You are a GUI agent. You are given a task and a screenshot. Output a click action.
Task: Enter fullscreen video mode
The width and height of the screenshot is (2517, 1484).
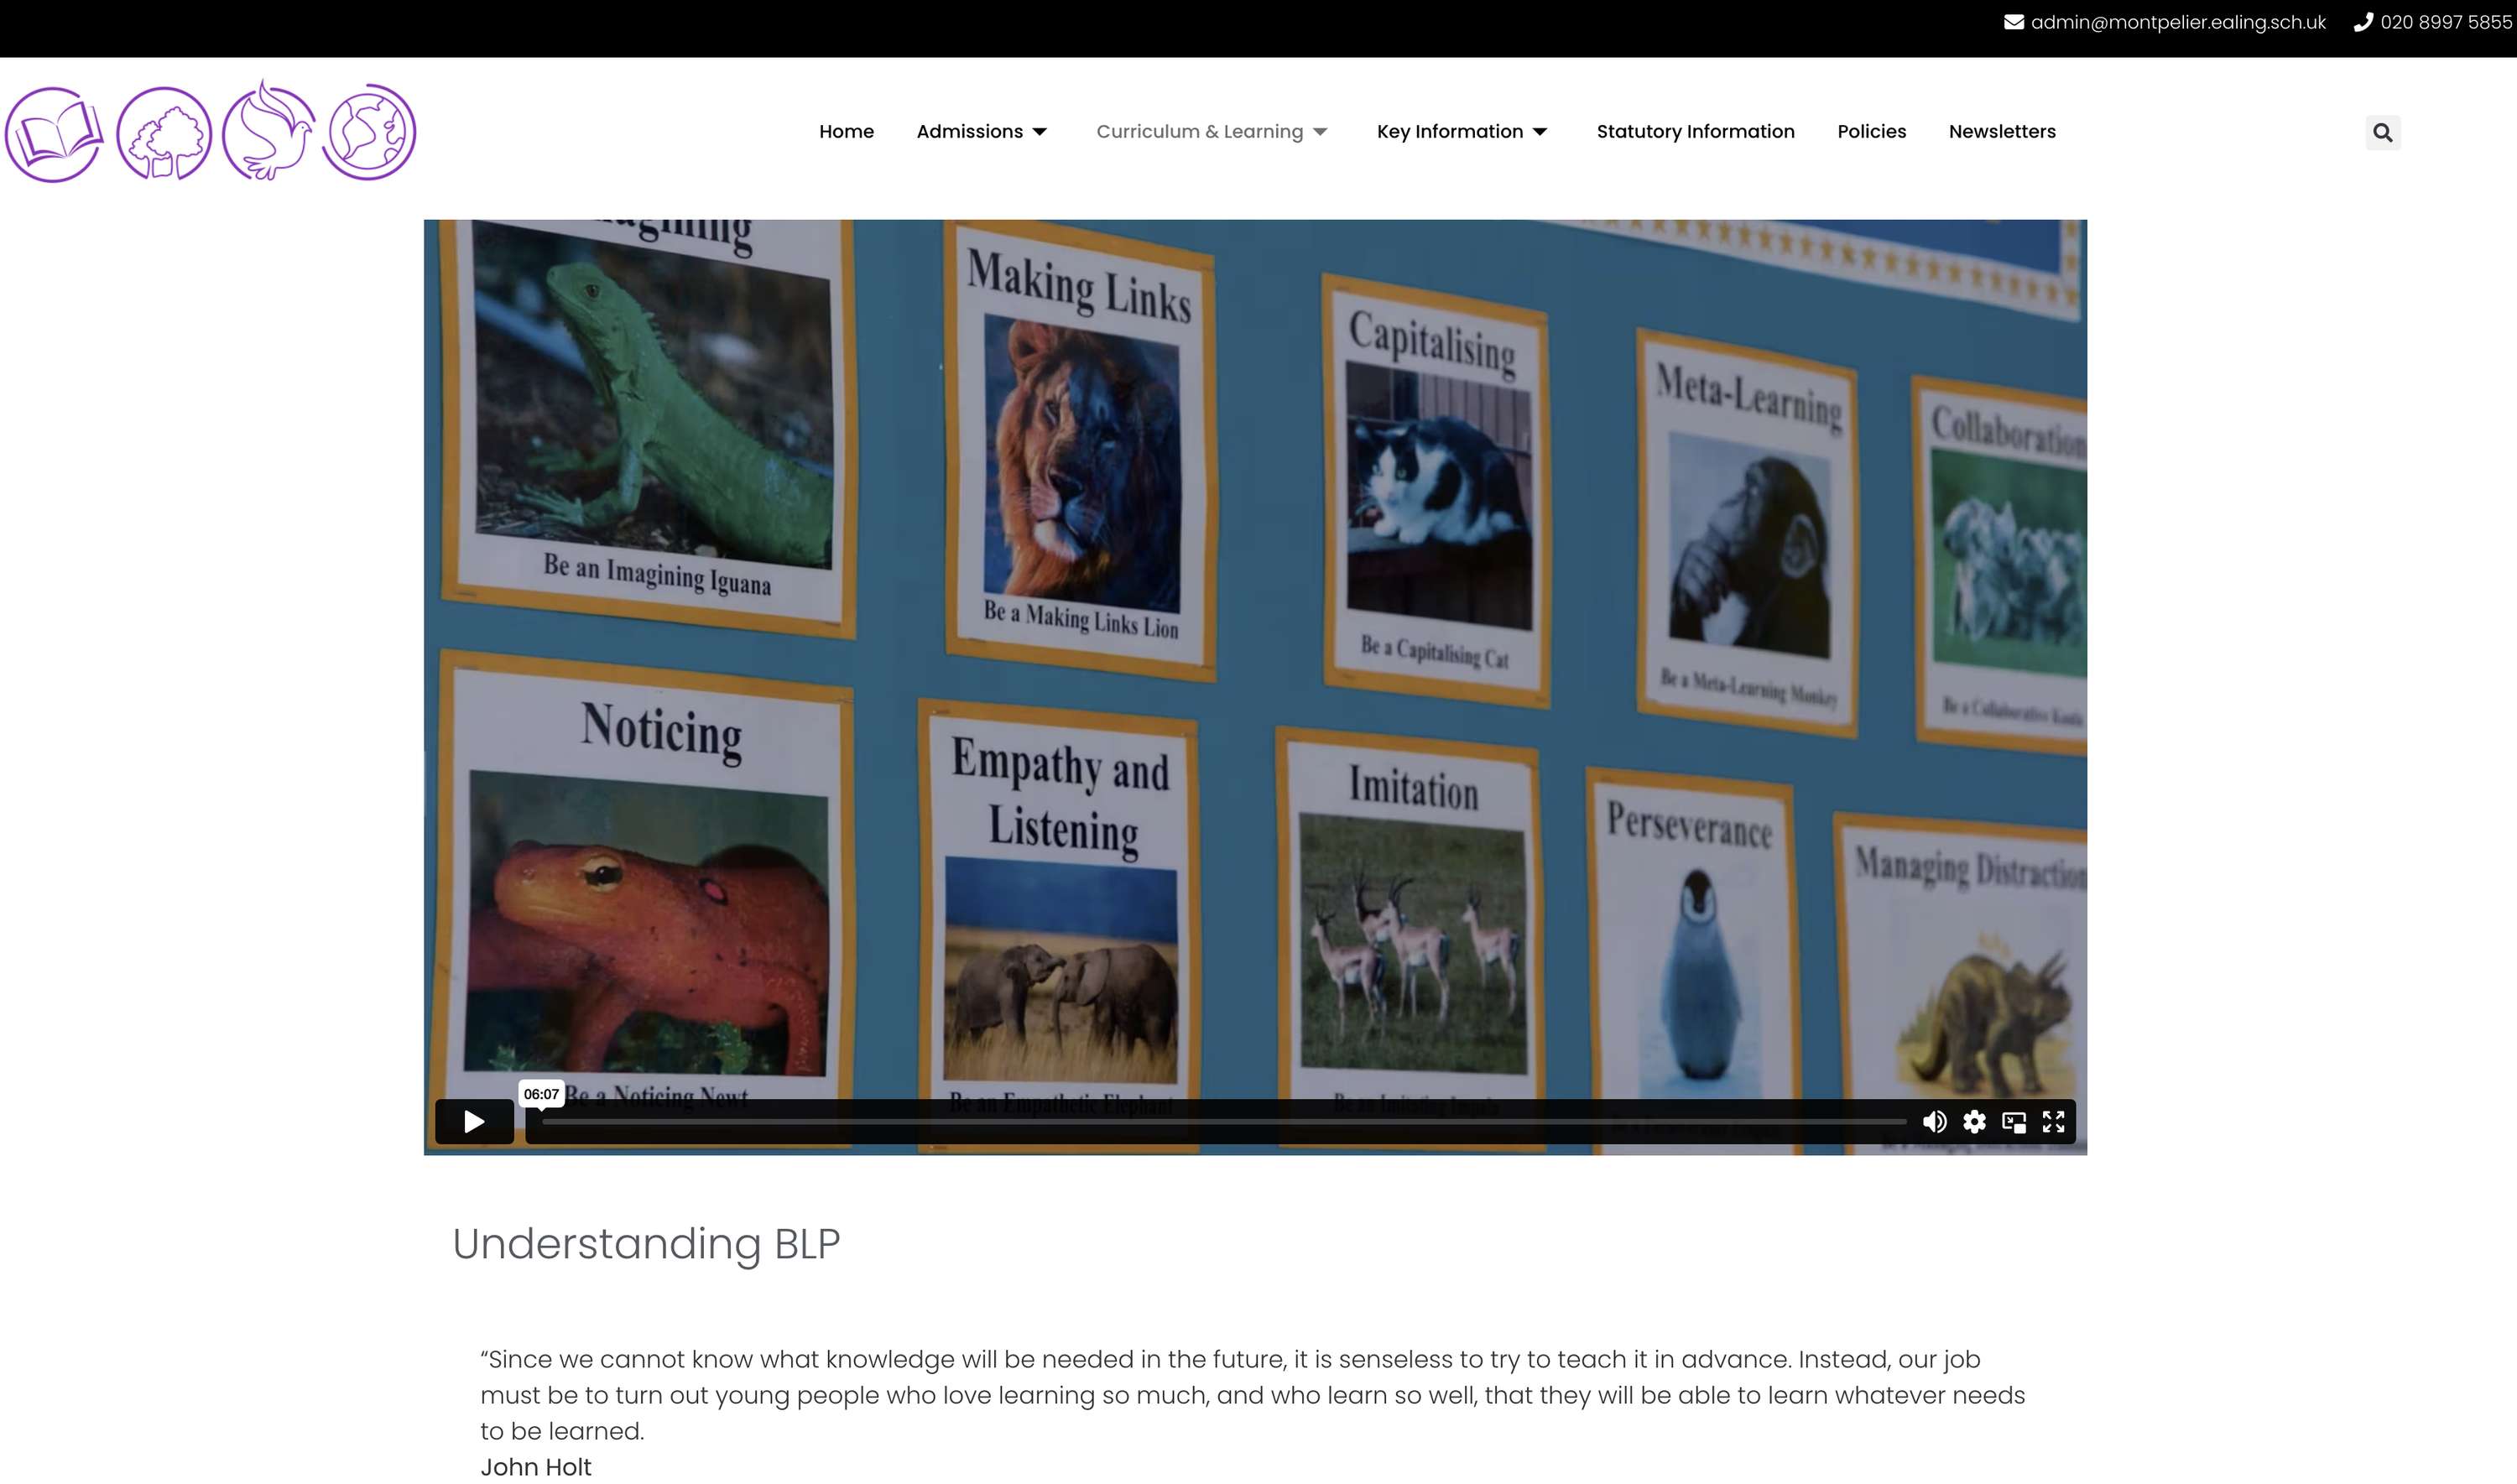(x=2053, y=1121)
